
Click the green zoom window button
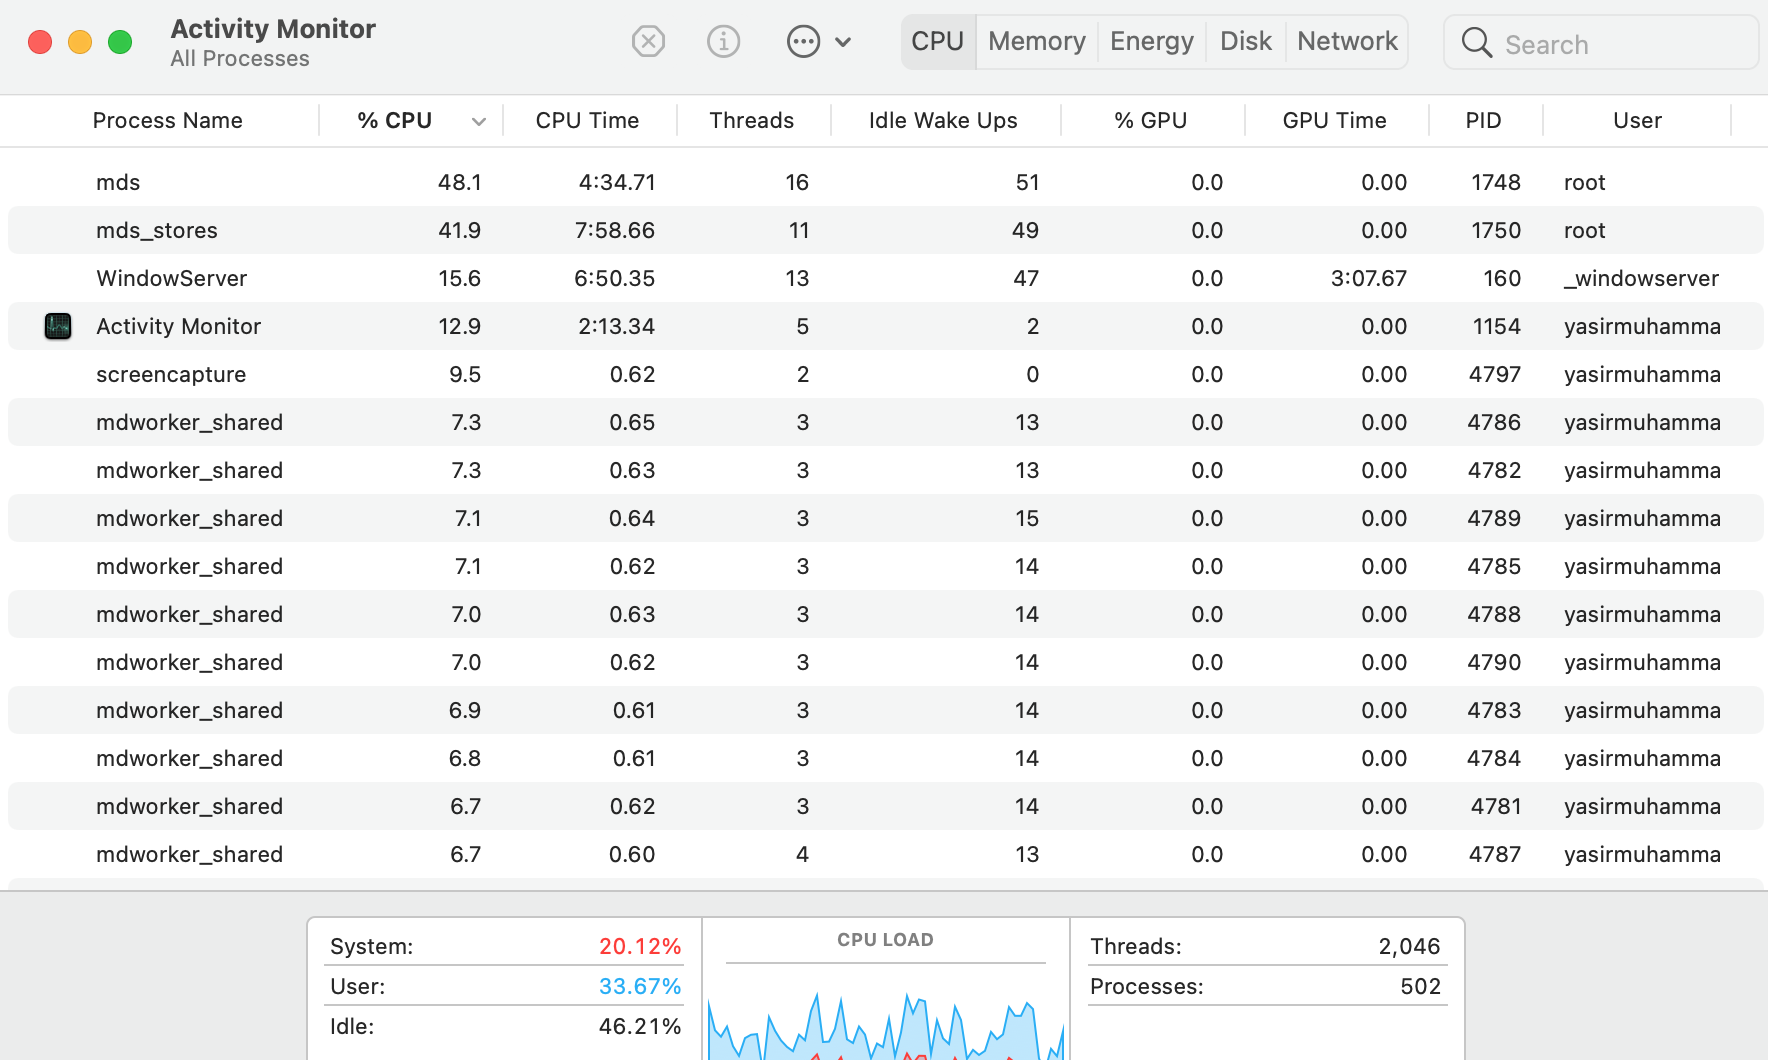coord(120,42)
